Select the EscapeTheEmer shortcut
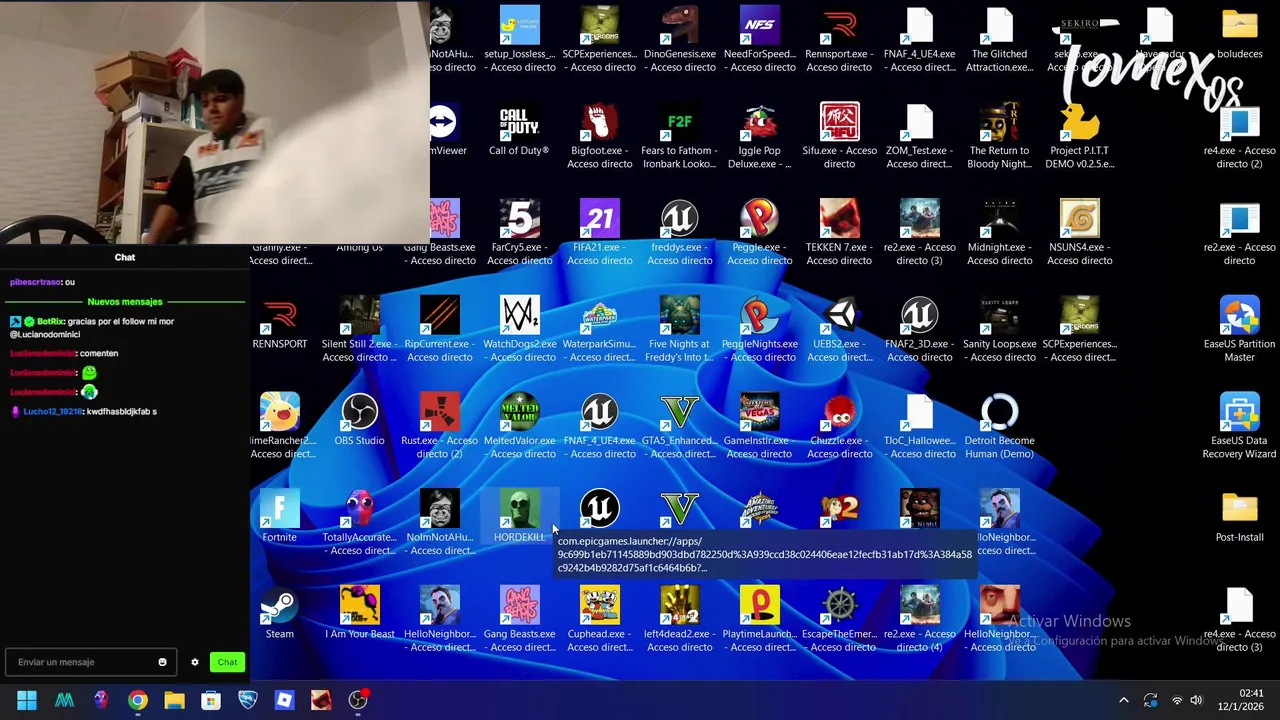 (839, 619)
